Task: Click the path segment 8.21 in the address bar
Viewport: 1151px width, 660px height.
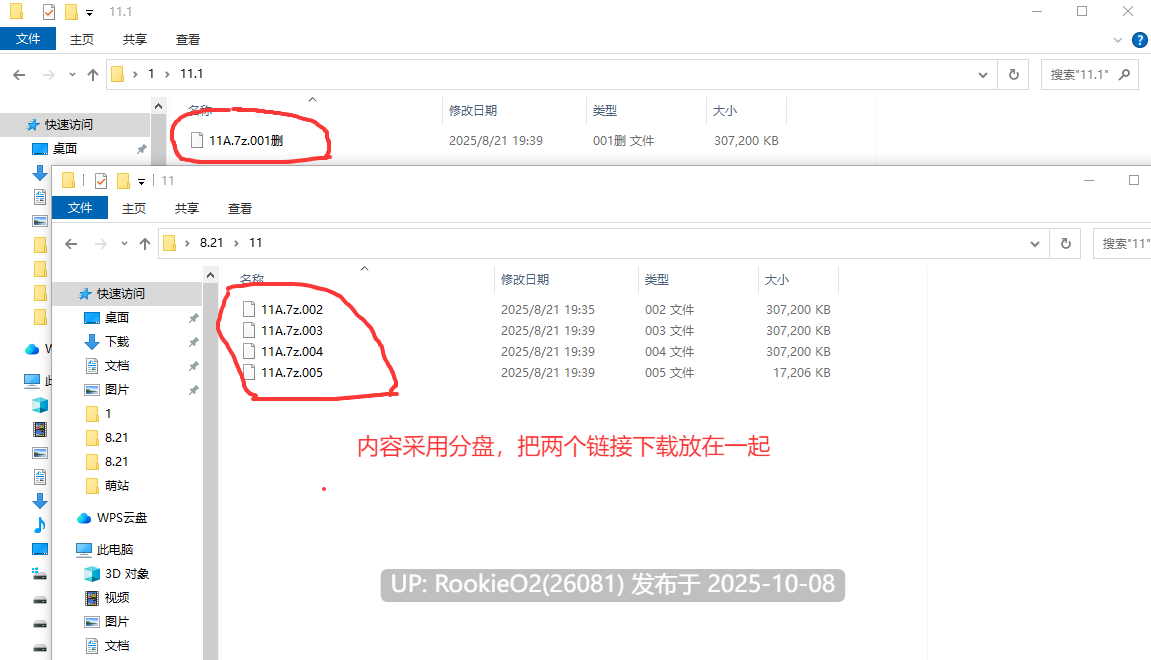Action: click(211, 242)
